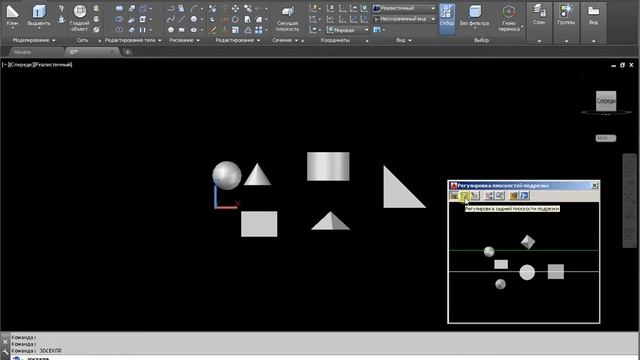Image resolution: width=640 pixels, height=360 pixels.
Task: Click the Subtract solids icon in Редактирование тела
Action: click(119, 19)
